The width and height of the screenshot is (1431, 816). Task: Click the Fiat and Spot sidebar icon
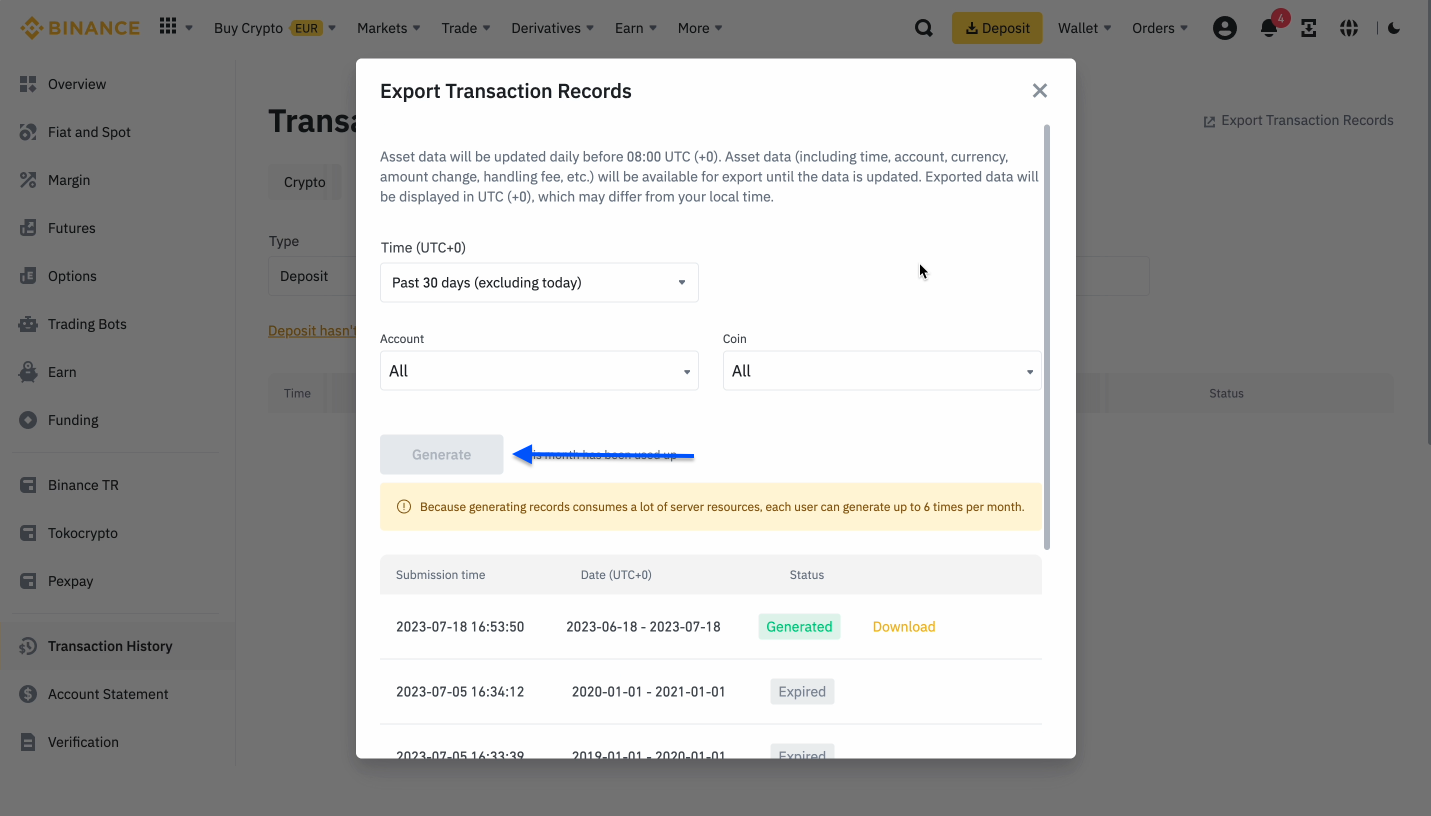coord(28,132)
